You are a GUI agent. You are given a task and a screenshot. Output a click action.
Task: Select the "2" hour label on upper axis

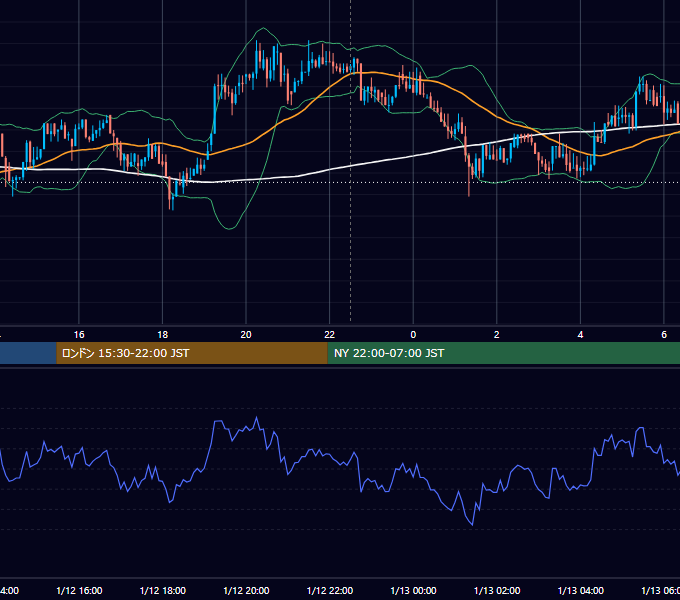pos(497,334)
